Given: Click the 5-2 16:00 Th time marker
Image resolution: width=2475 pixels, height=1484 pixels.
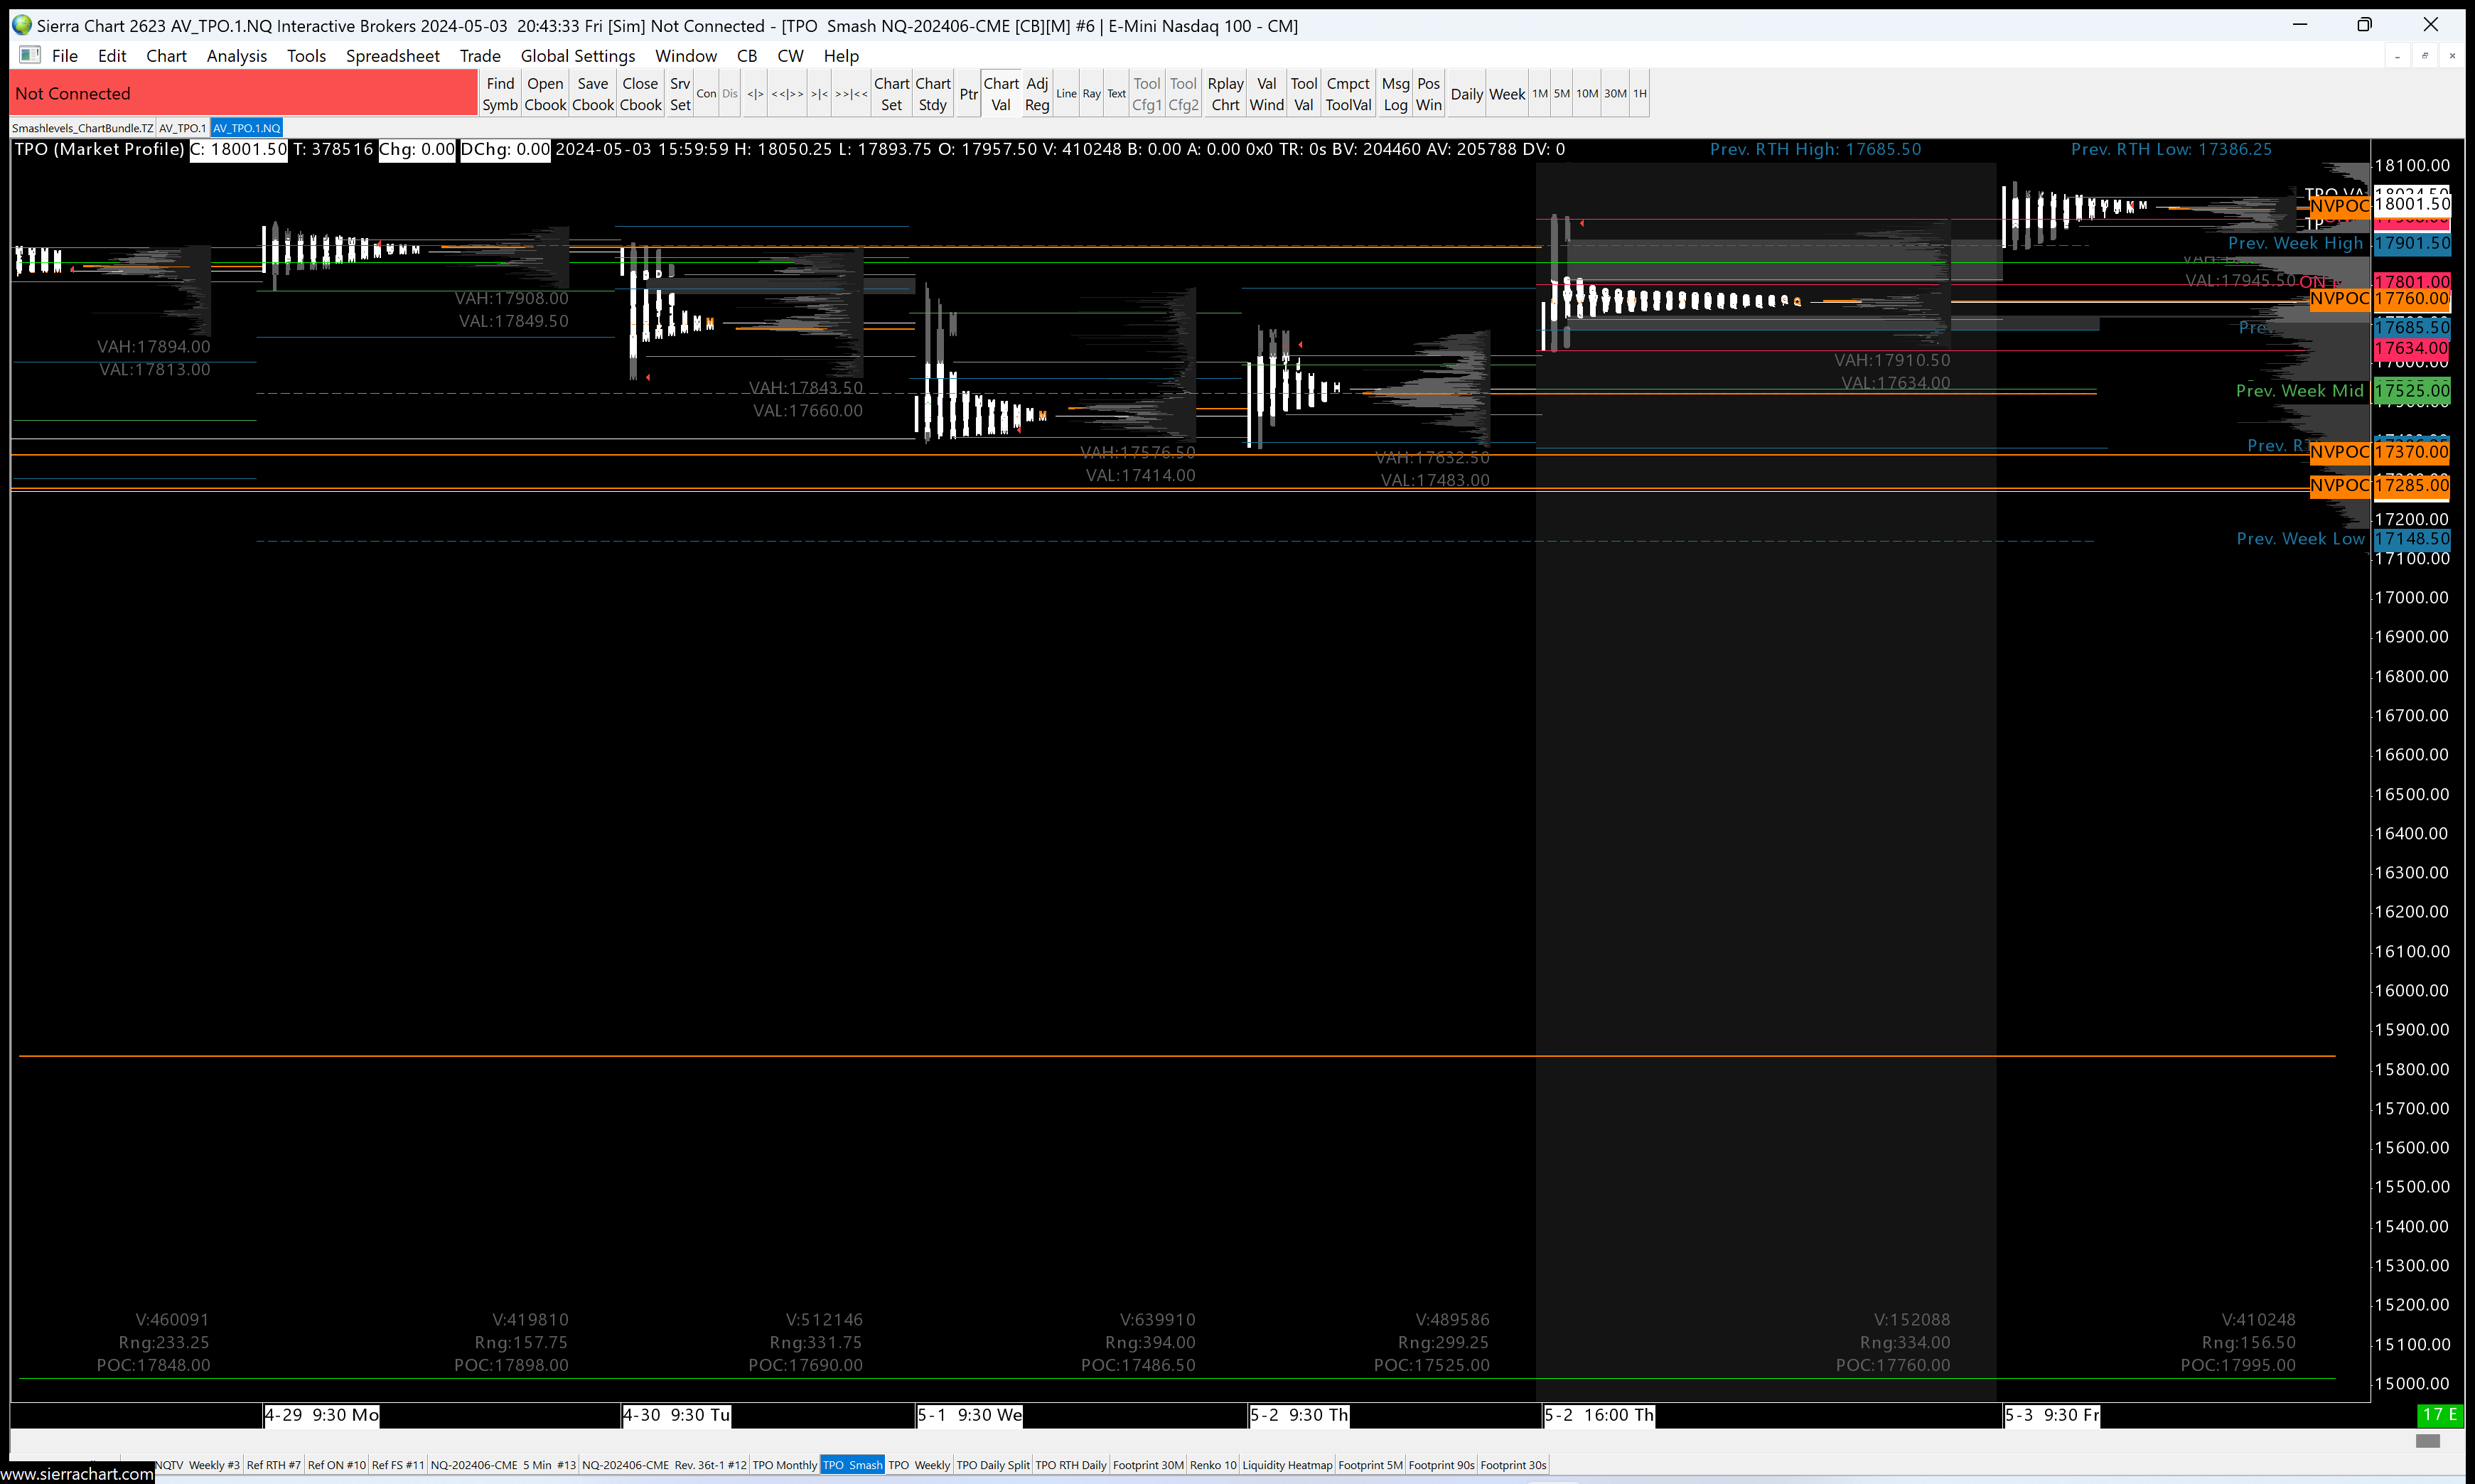Looking at the screenshot, I should [x=1598, y=1415].
